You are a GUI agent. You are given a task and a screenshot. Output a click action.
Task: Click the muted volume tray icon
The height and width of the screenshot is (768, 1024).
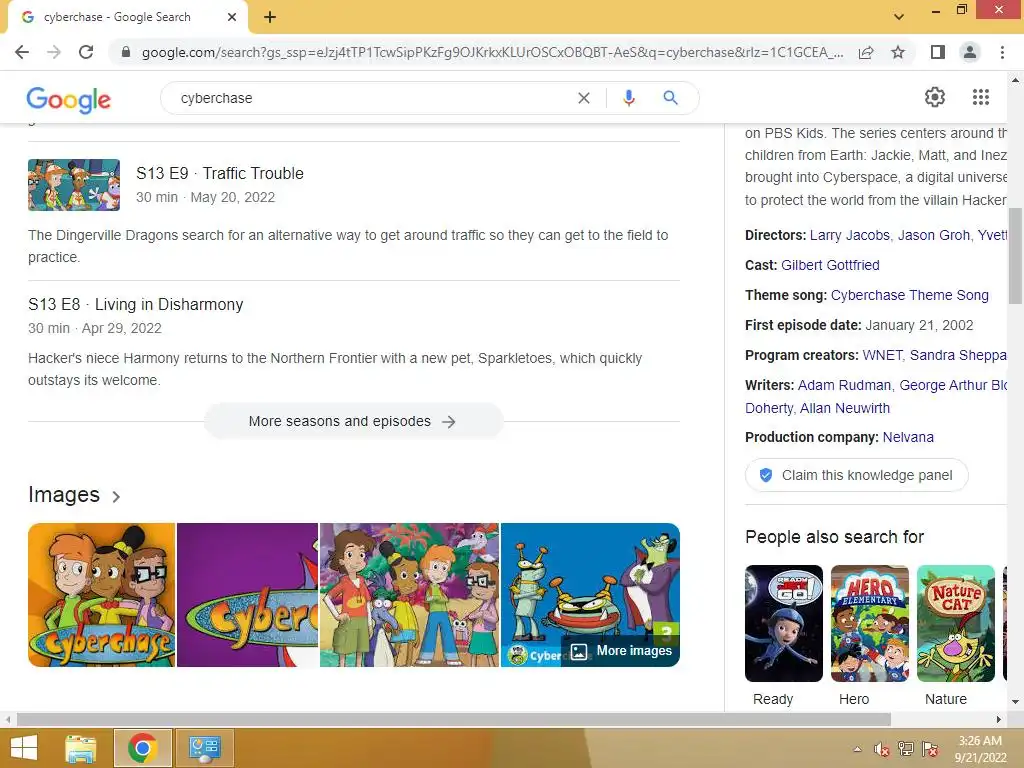(882, 749)
